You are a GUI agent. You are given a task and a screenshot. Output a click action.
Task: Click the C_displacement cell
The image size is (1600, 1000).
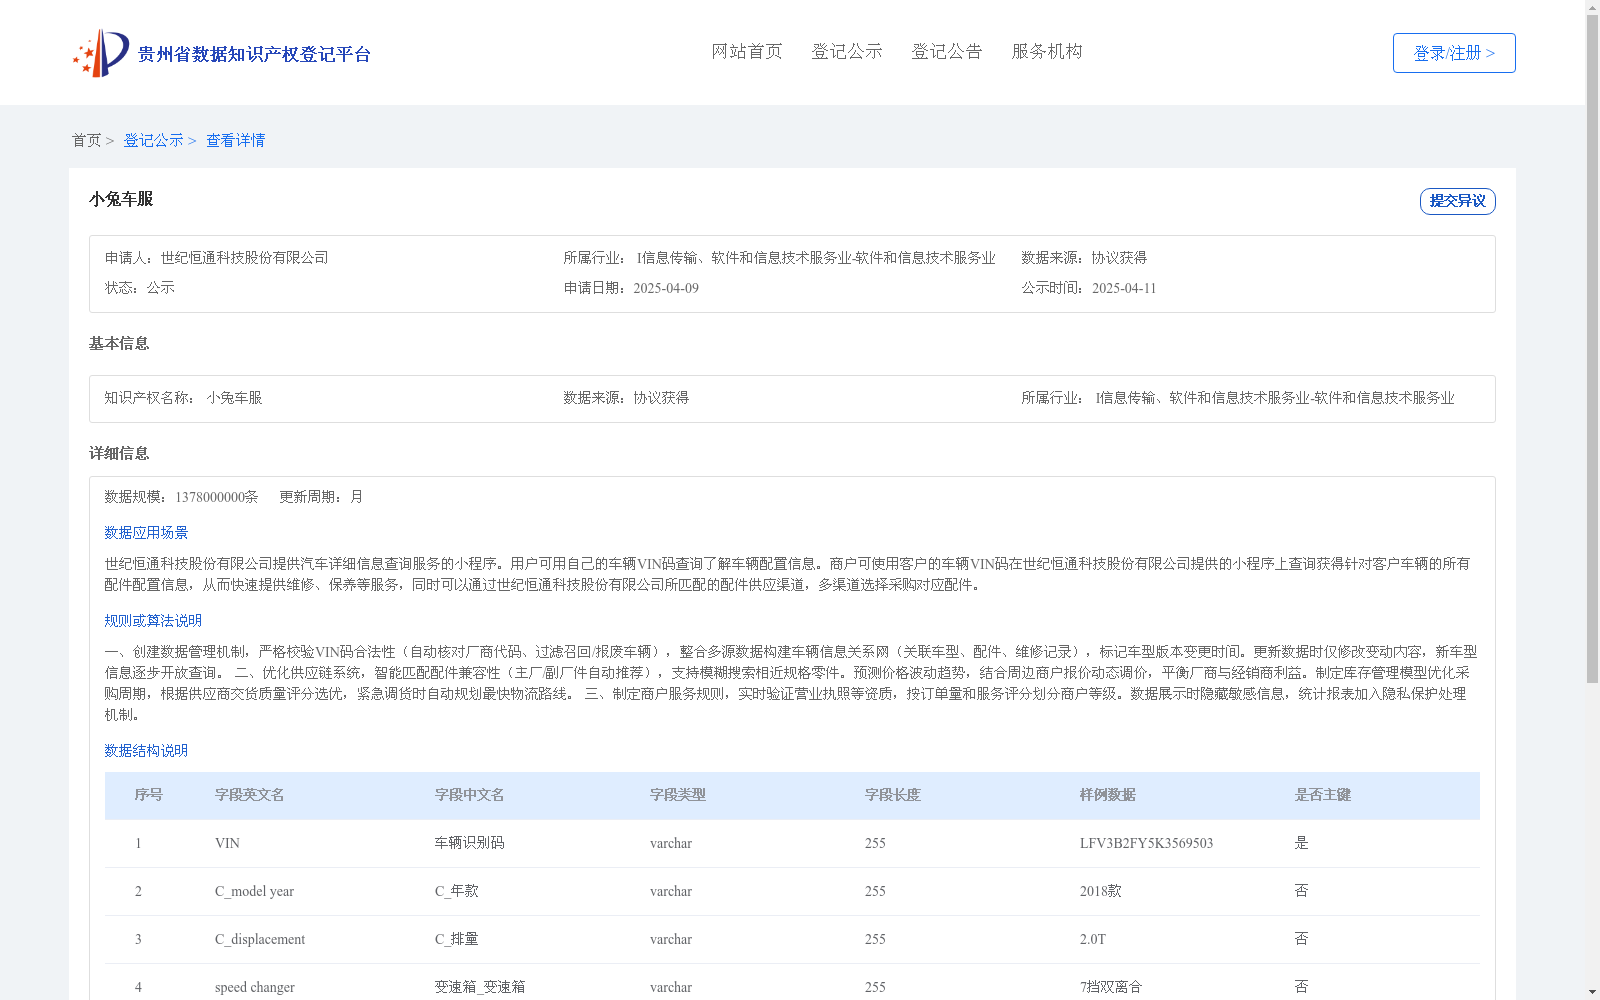click(x=260, y=940)
